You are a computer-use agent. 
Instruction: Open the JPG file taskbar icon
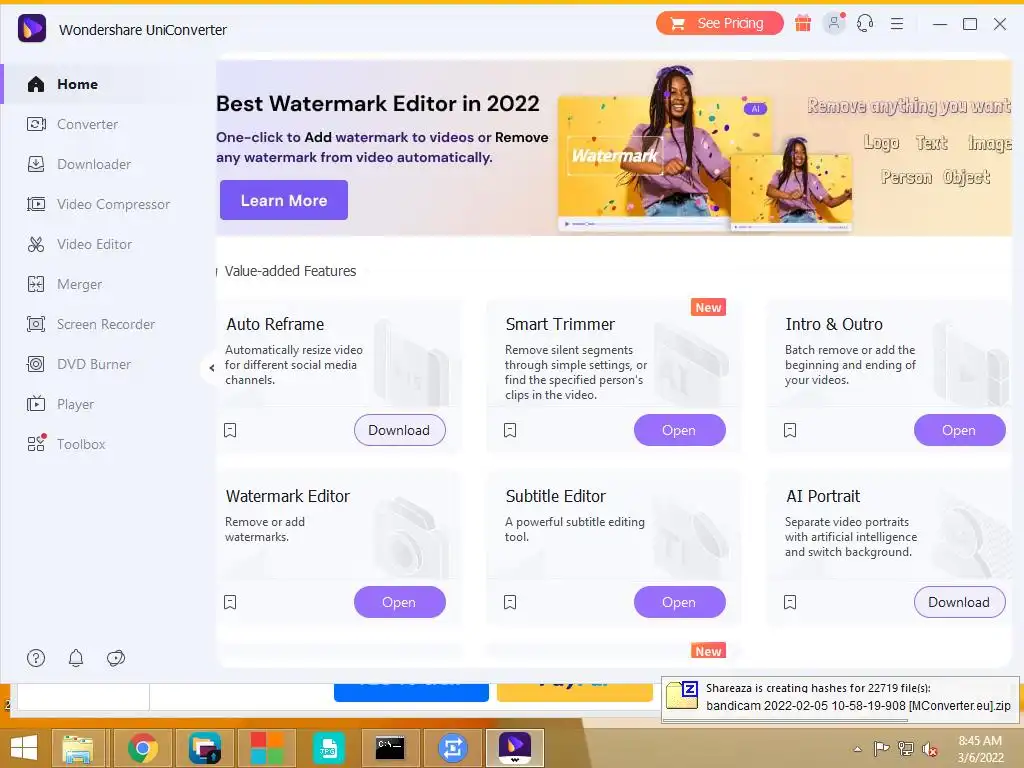coord(328,748)
